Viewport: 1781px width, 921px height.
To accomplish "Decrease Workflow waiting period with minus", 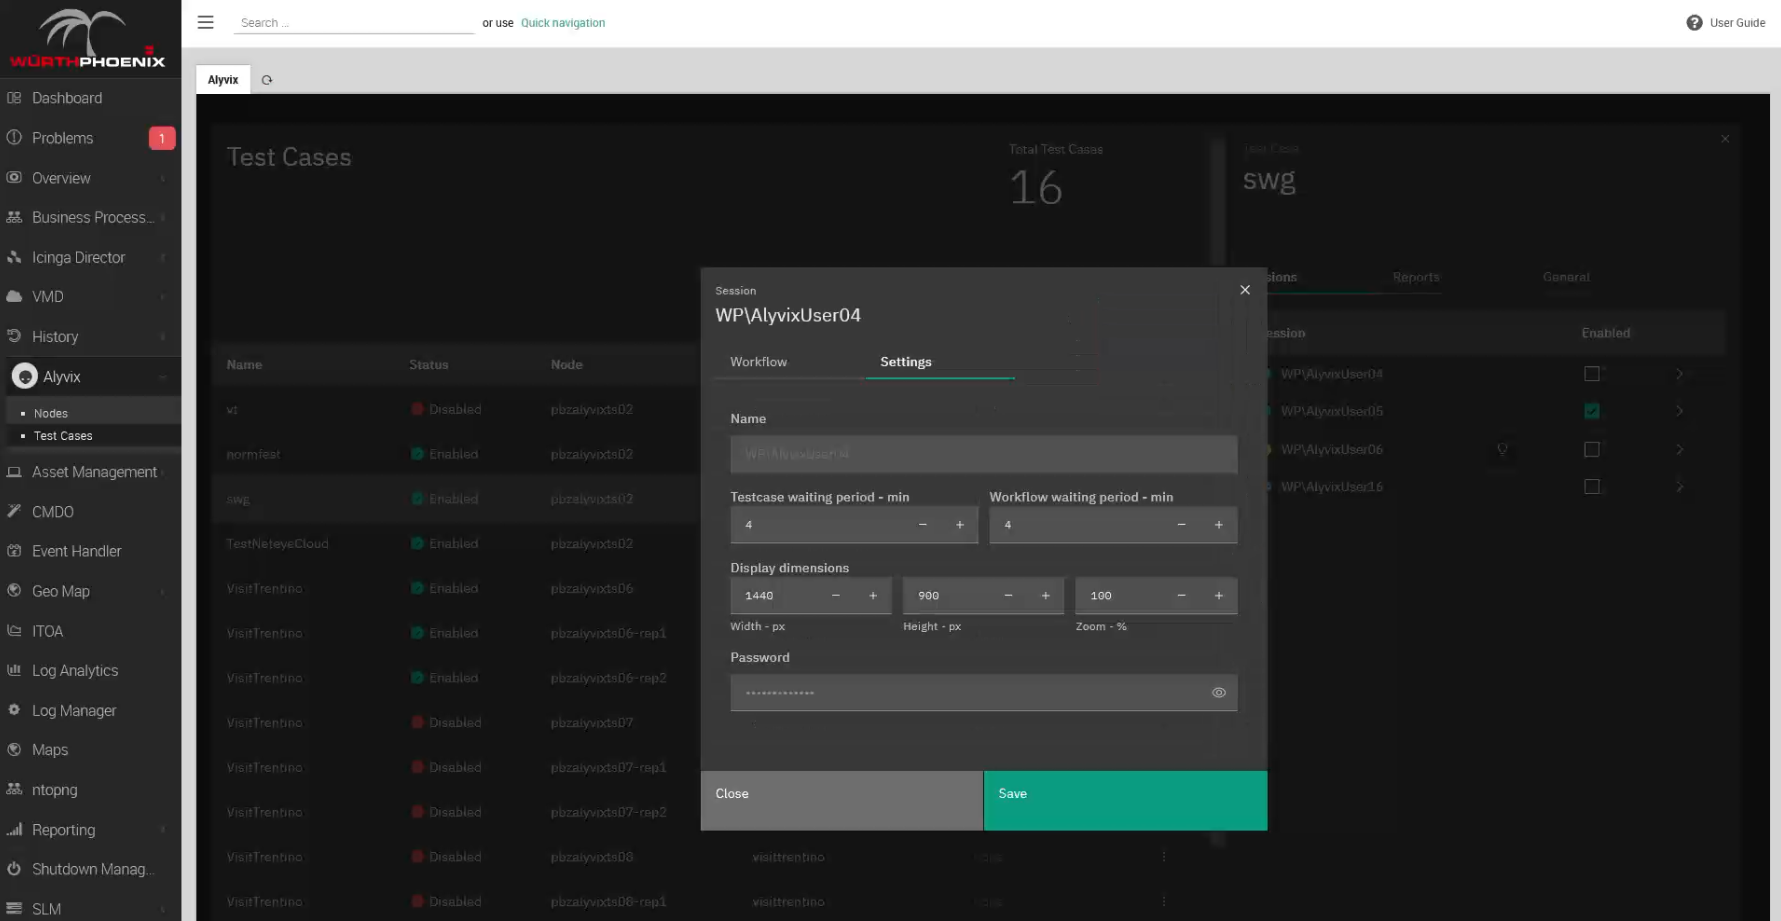I will point(1181,525).
